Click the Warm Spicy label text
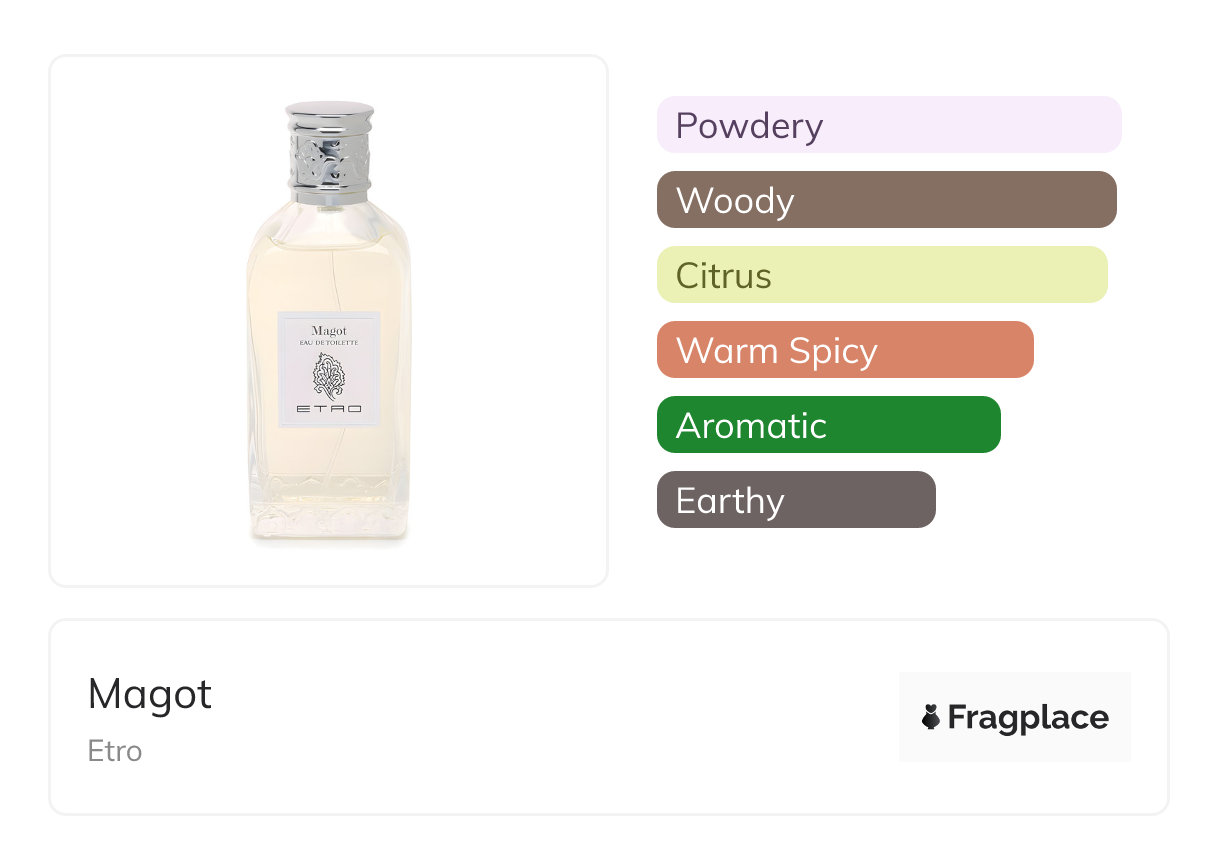Screen dimensions: 1218x864 coord(776,351)
